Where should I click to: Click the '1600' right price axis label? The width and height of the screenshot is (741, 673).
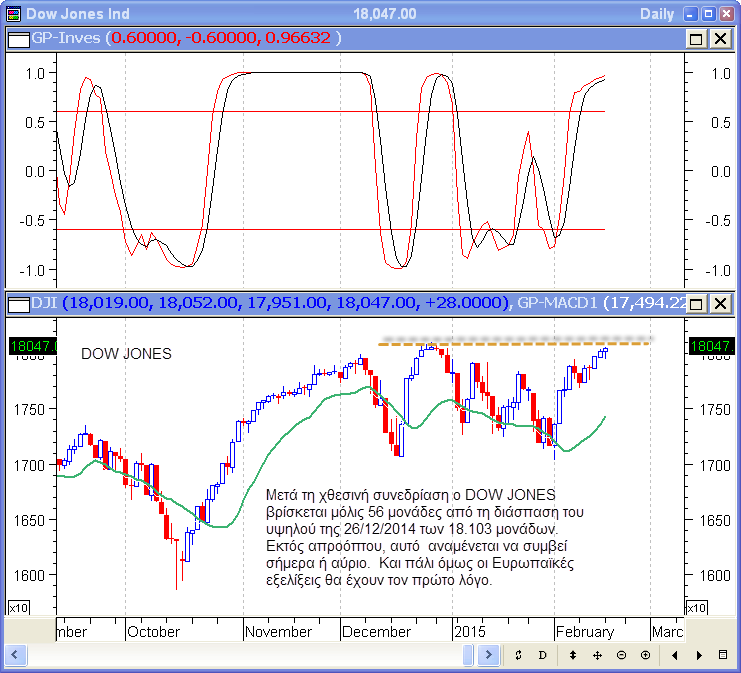point(715,576)
